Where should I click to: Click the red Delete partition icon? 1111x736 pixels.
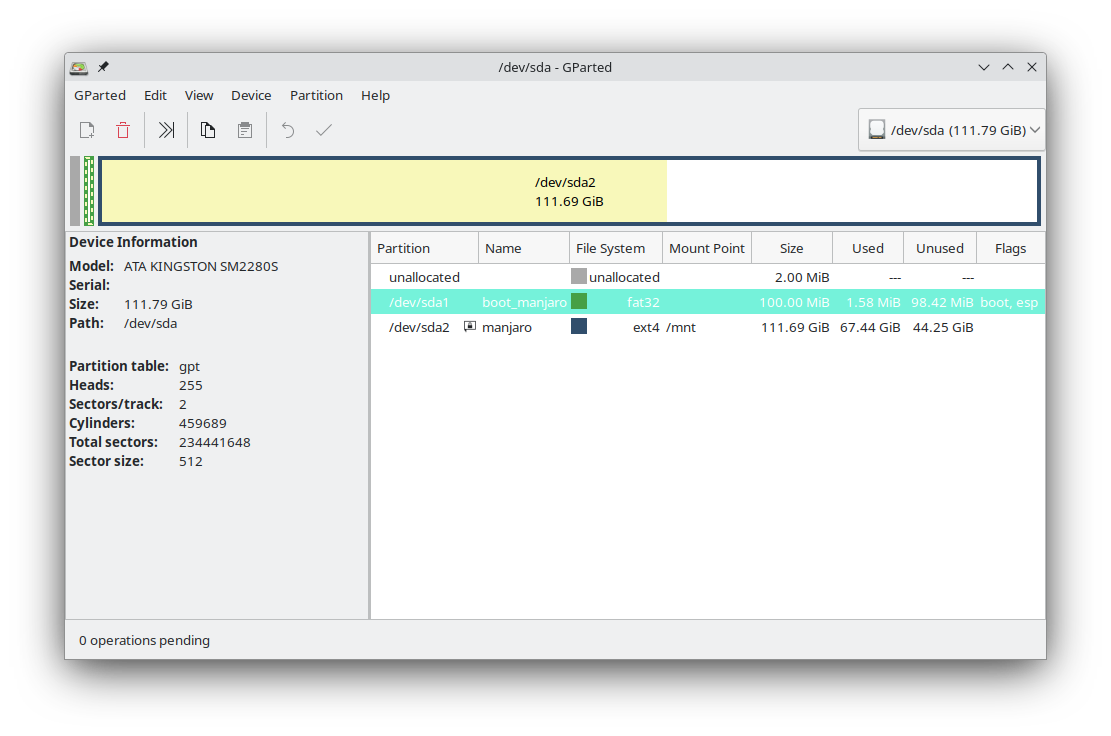[123, 130]
